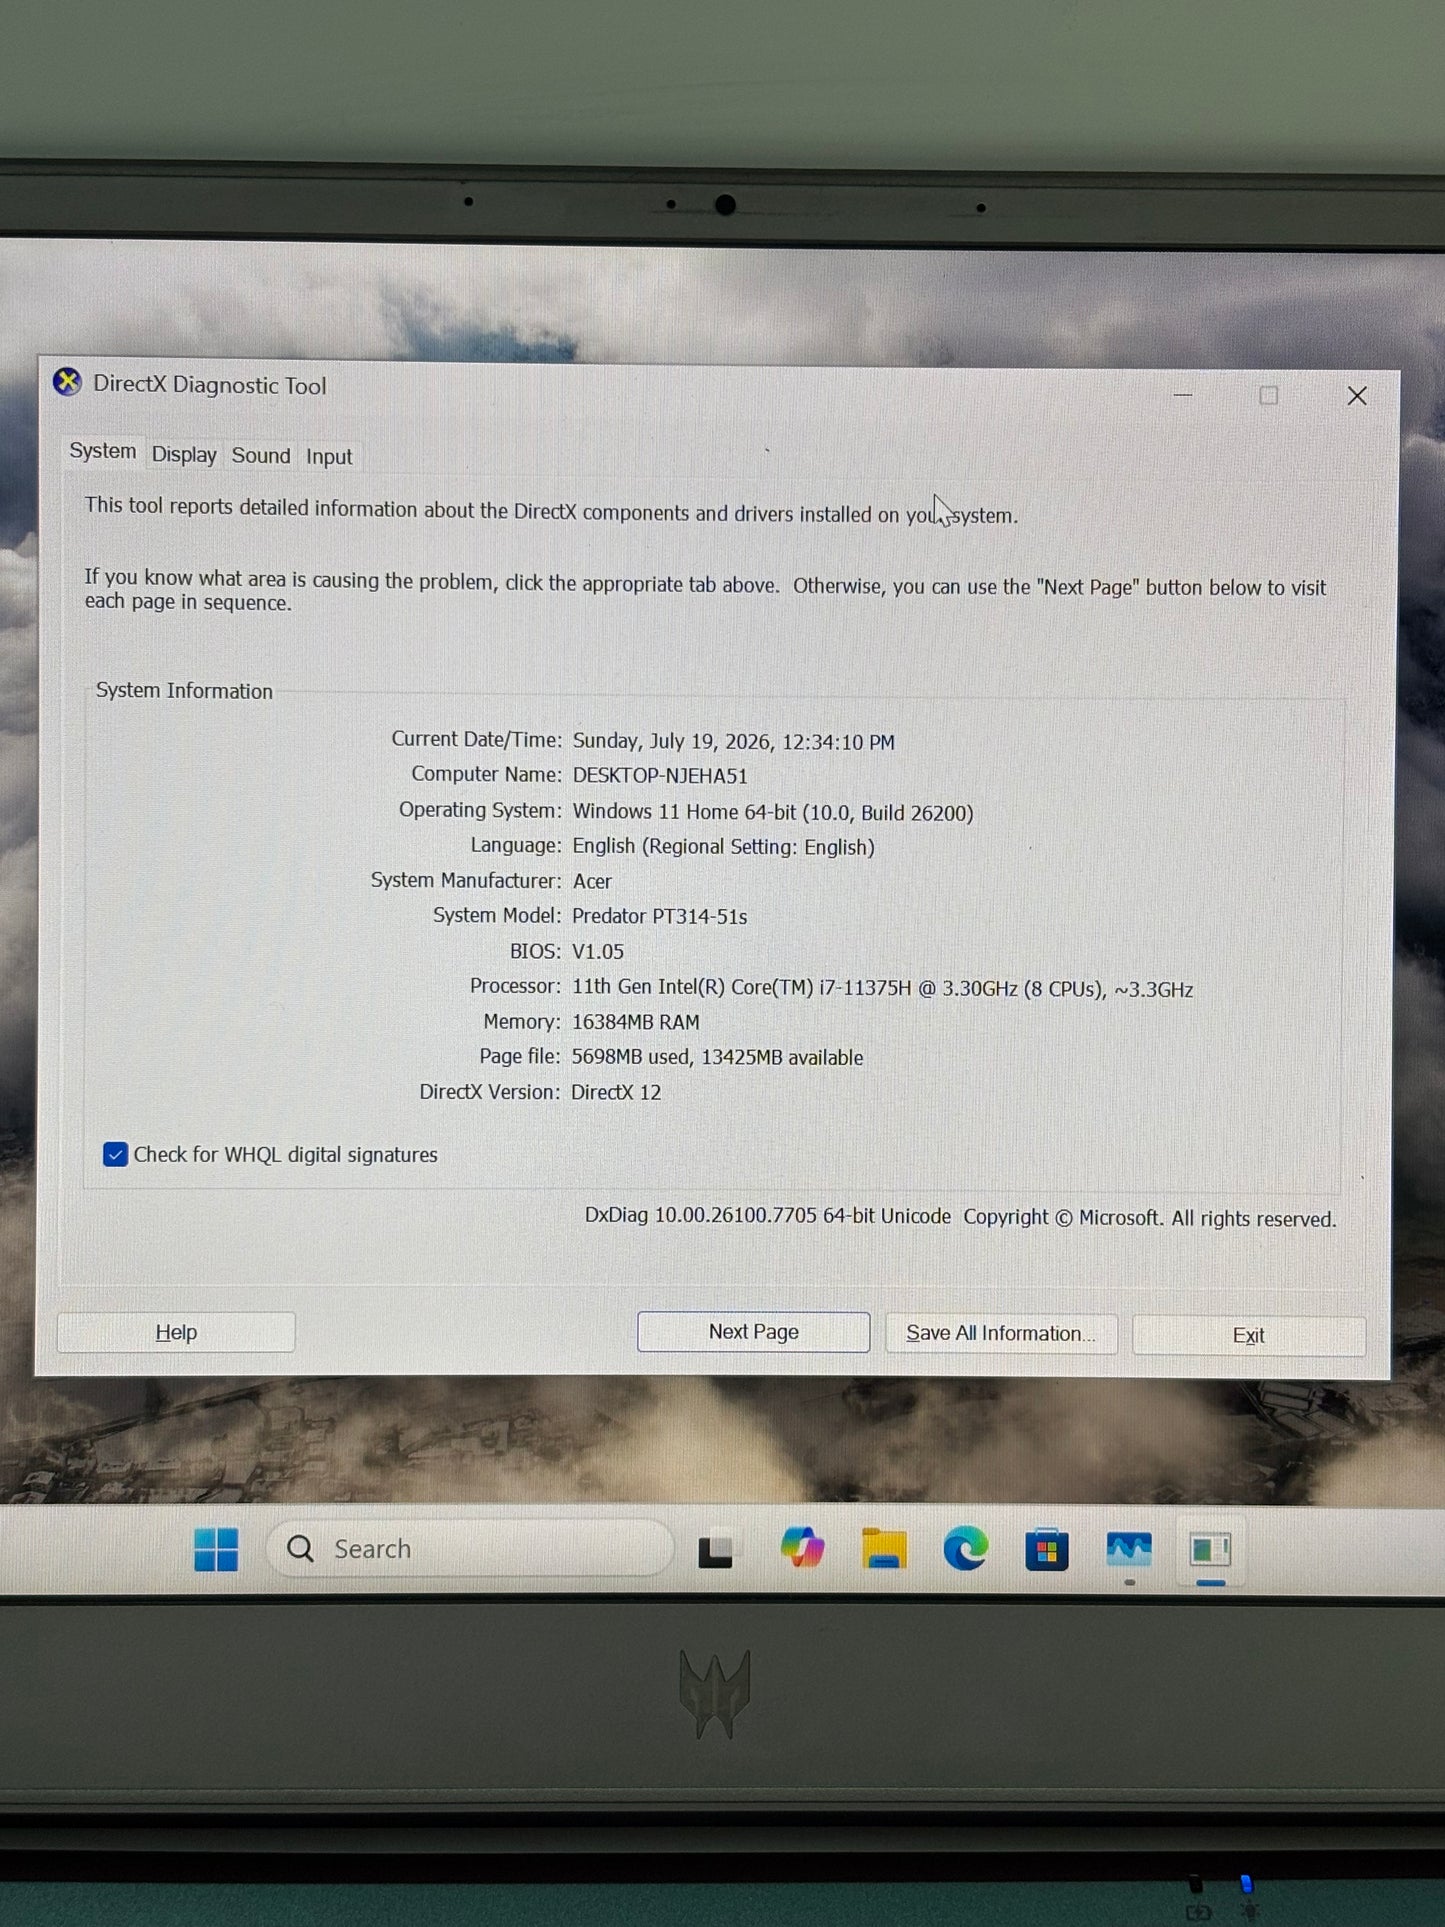Close the DirectX Diagnostic Tool window

click(1357, 396)
